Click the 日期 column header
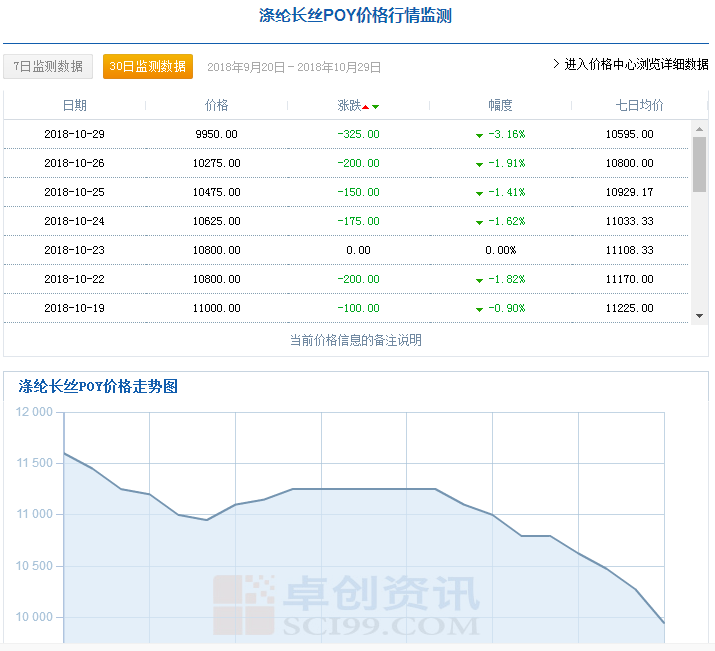The width and height of the screenshot is (715, 651). 74,105
